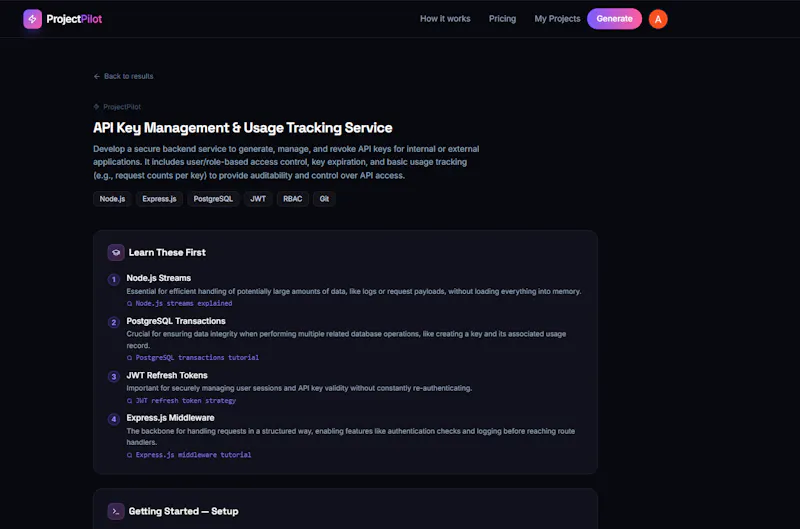Click the Back to results link

(x=123, y=76)
